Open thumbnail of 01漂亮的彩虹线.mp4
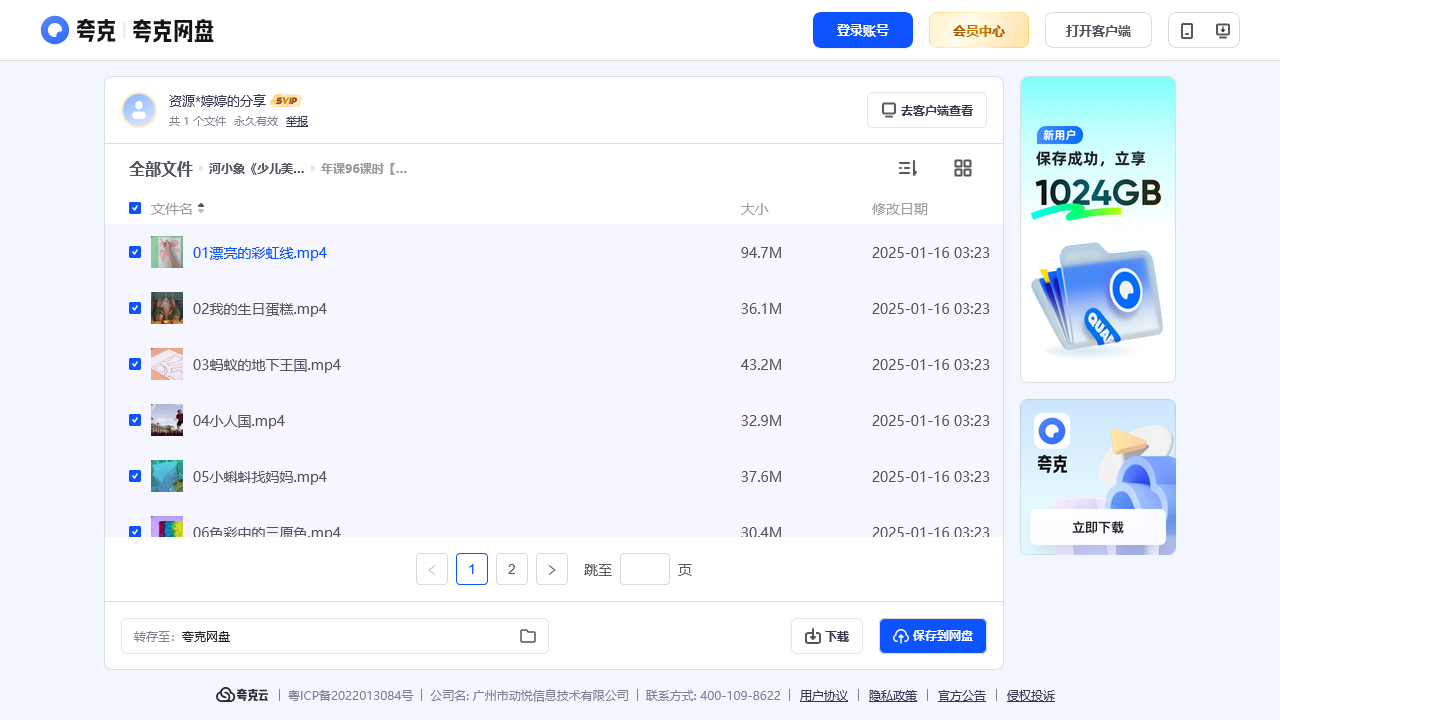Screen dimensions: 1452x720 (167, 252)
